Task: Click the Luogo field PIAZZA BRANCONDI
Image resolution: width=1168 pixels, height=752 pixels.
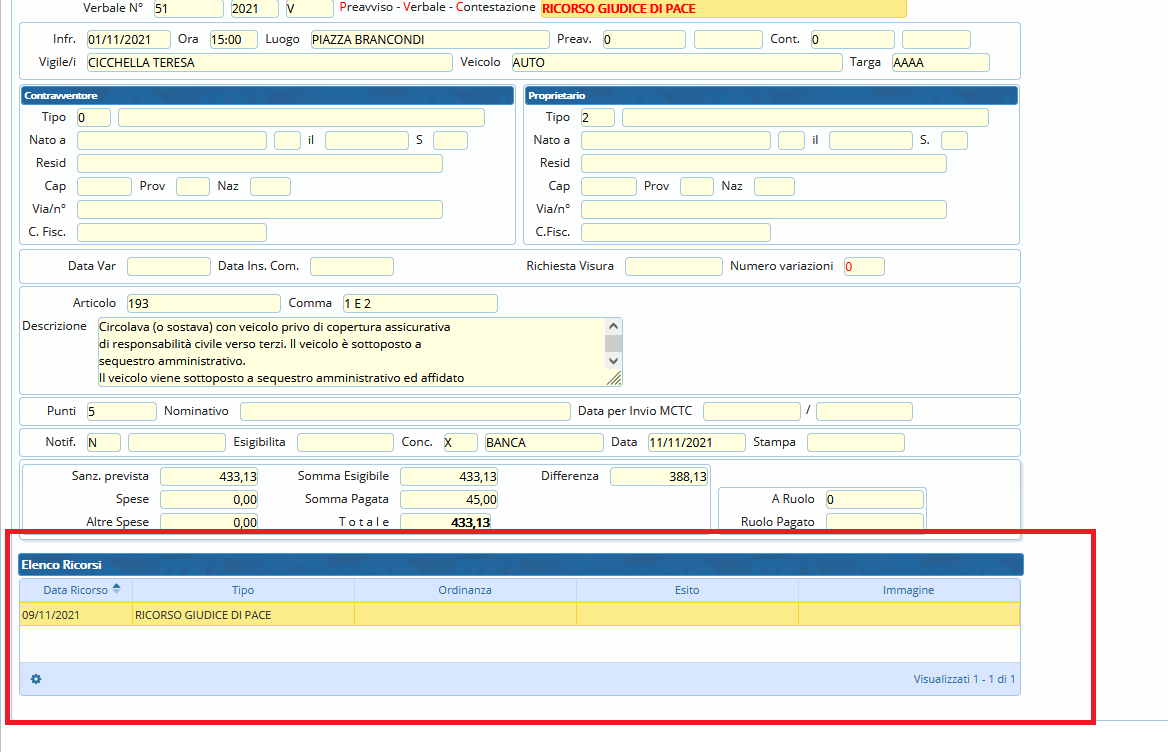Action: click(x=428, y=40)
